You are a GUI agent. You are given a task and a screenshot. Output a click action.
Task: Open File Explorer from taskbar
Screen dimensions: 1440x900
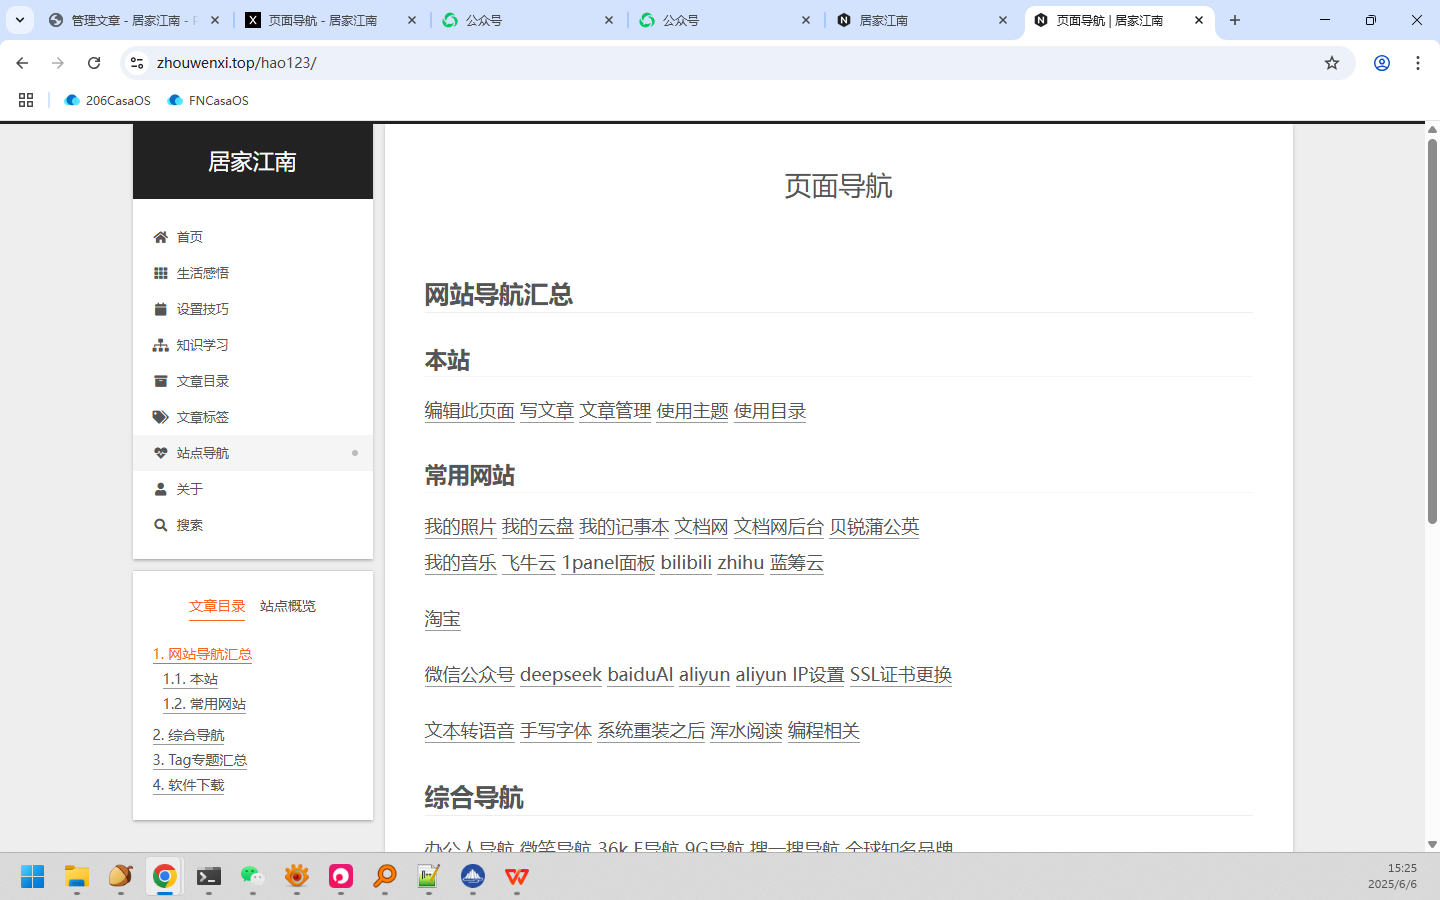(x=77, y=877)
